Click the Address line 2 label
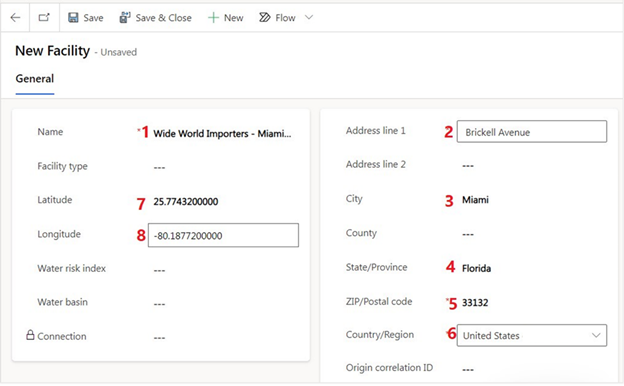Screen dimensions: 624x386 [376, 164]
